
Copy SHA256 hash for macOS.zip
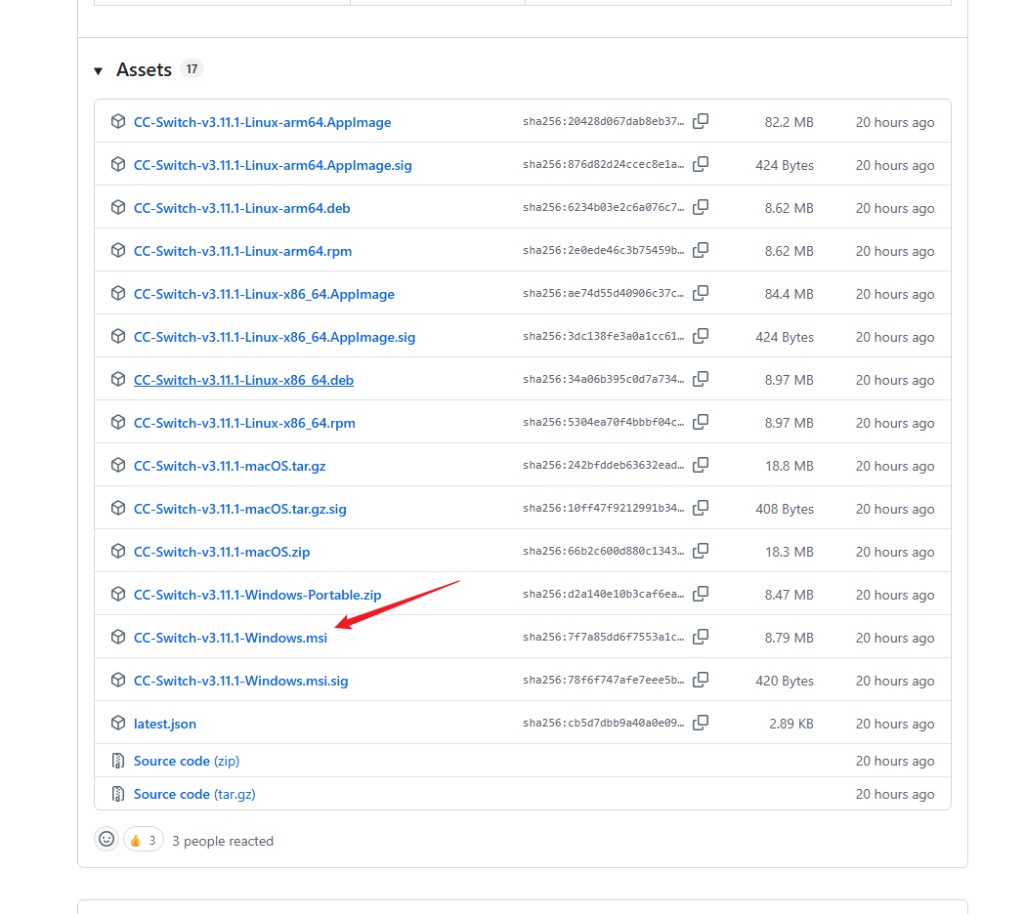click(701, 551)
